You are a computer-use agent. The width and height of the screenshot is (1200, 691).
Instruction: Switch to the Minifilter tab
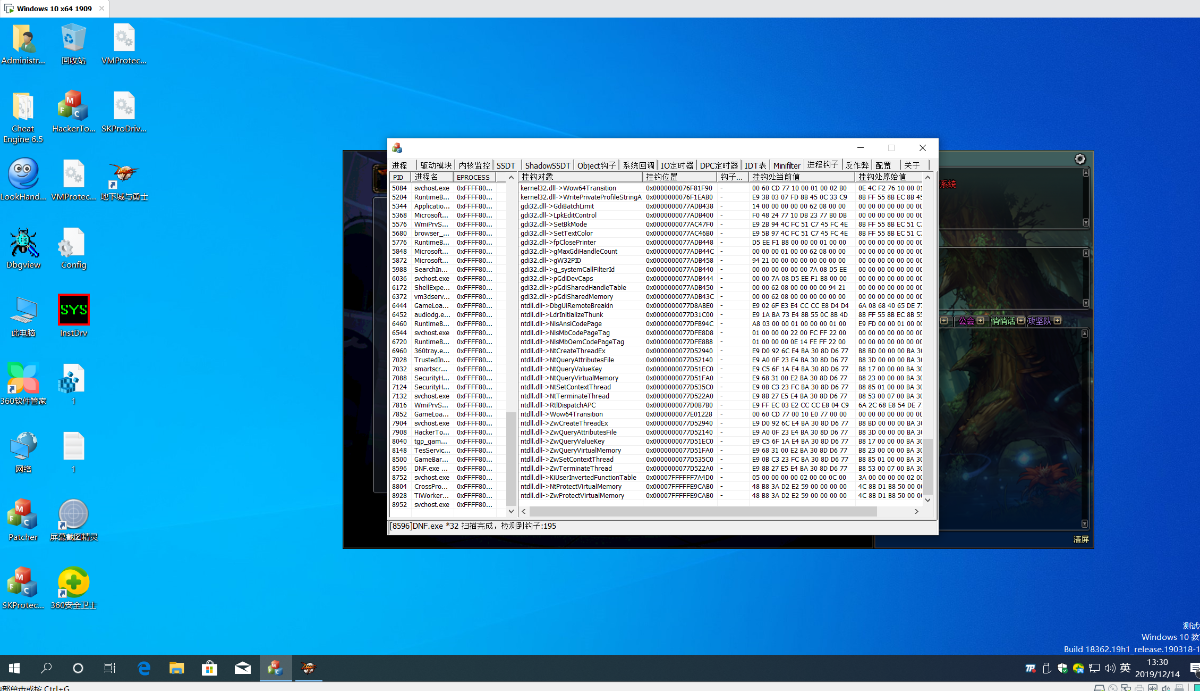(x=787, y=165)
